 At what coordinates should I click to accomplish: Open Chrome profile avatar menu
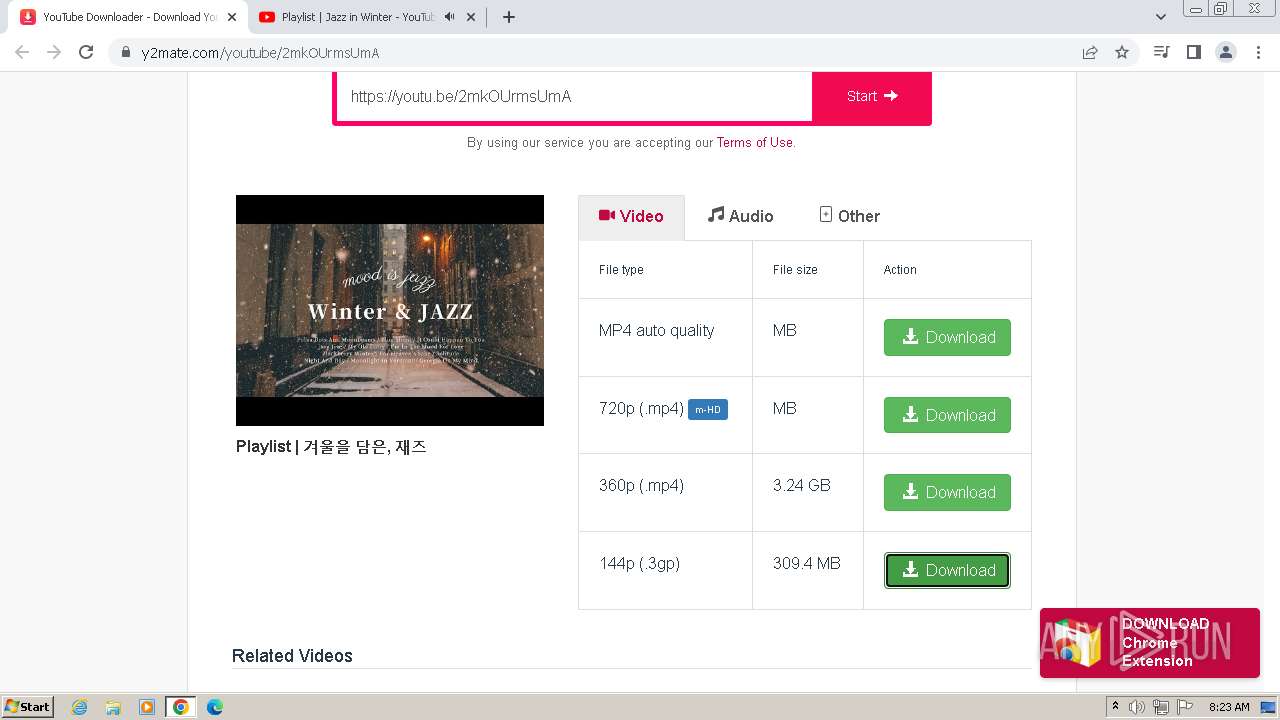(1225, 52)
